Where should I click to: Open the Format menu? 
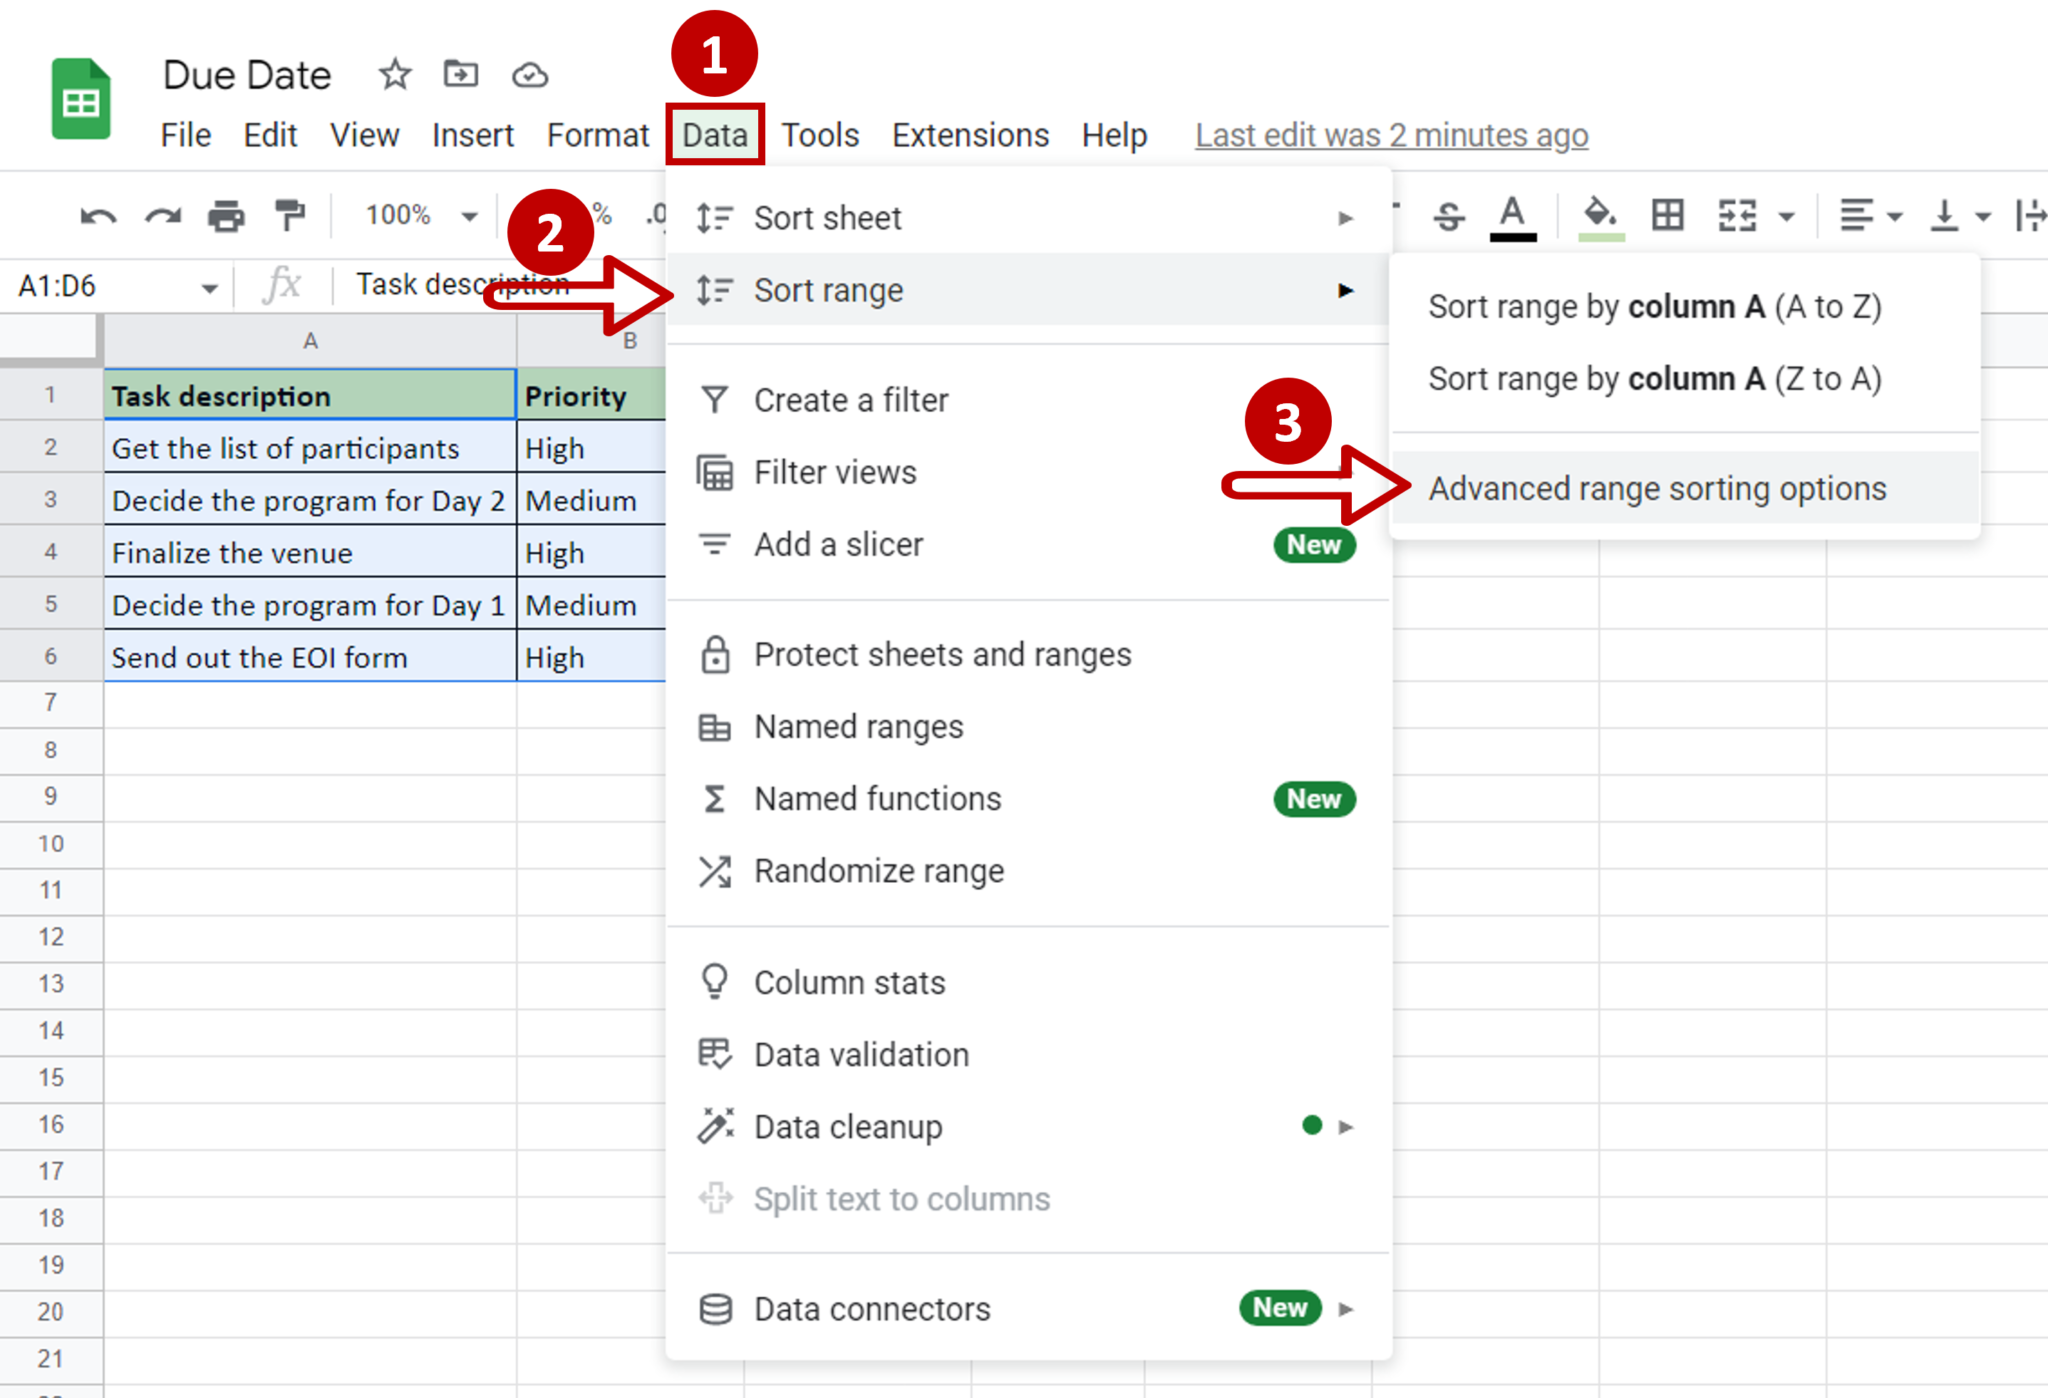pyautogui.click(x=597, y=135)
